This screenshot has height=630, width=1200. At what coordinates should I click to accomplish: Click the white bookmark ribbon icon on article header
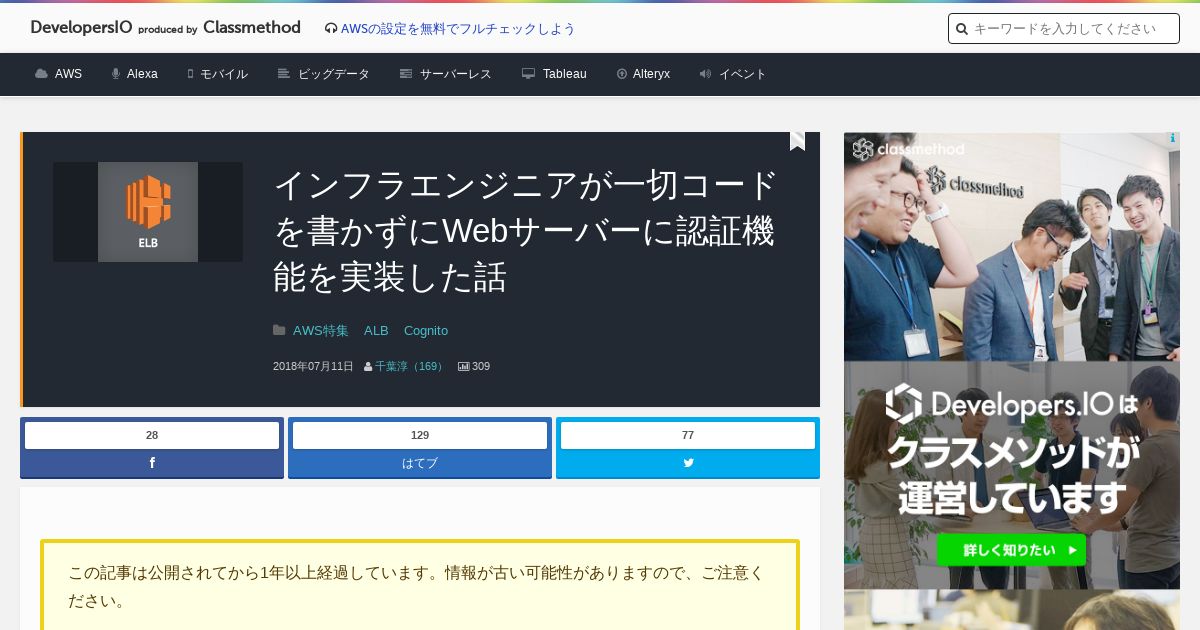point(797,141)
